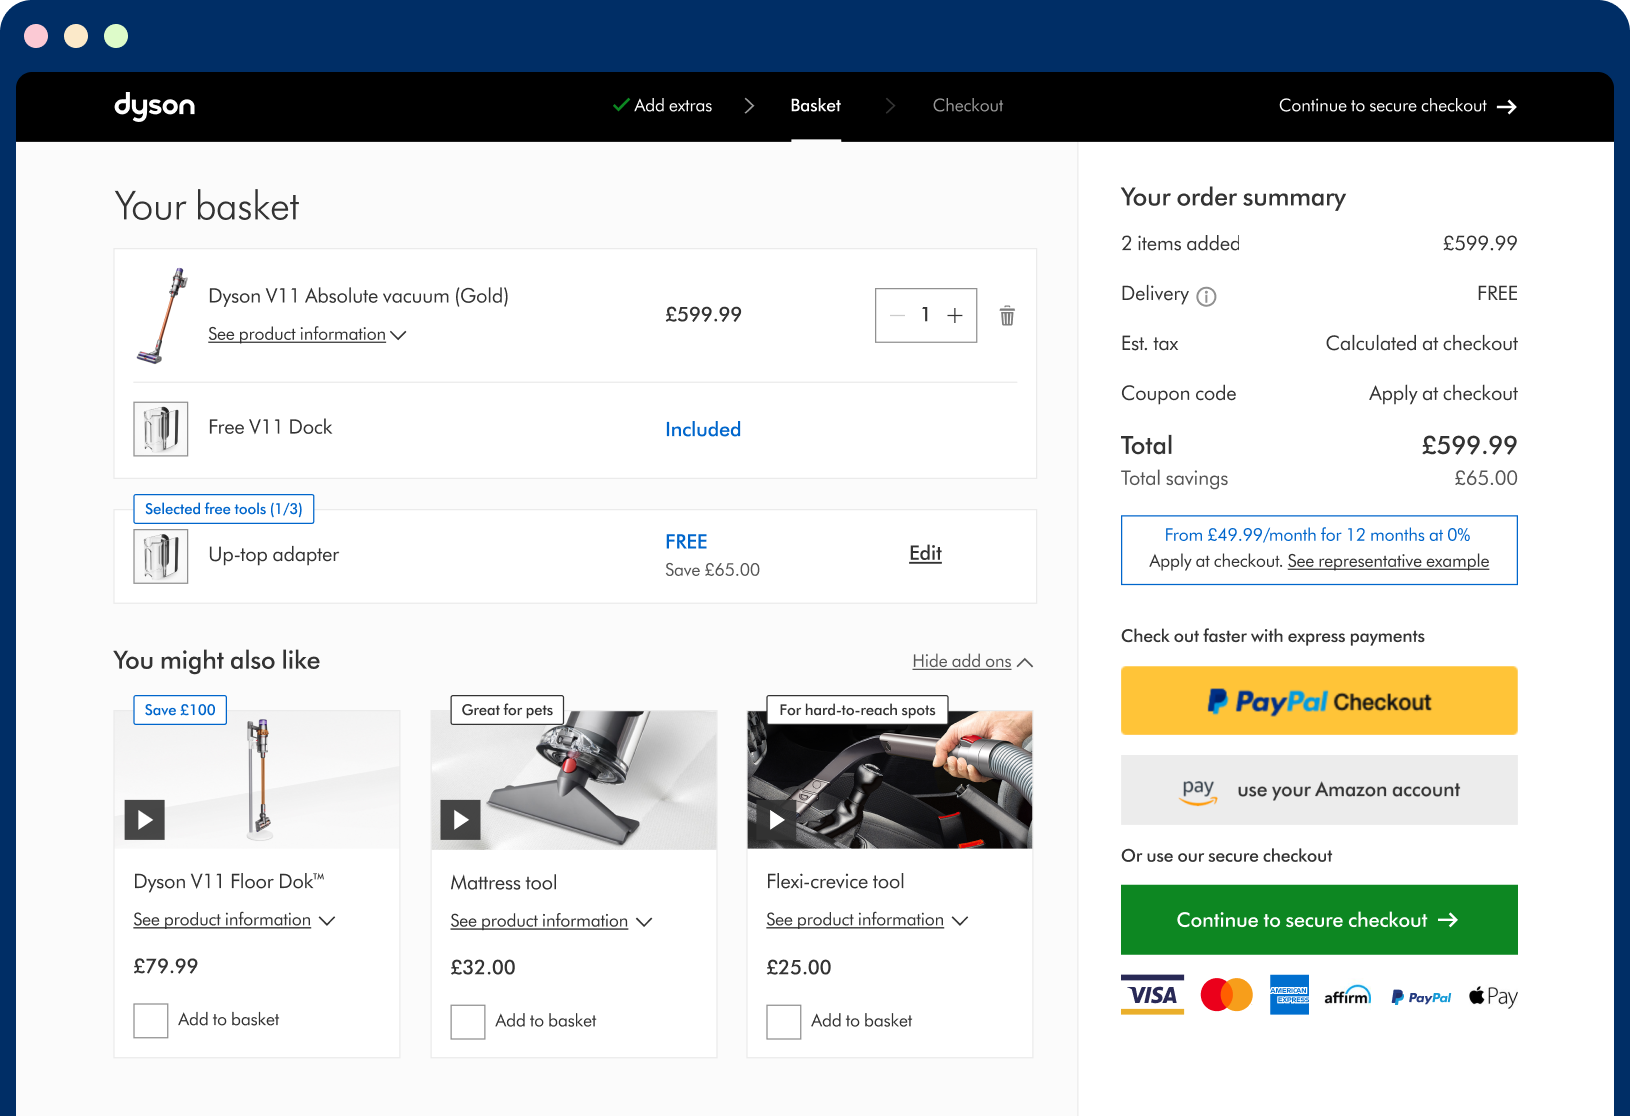Pay with PayPal Checkout button
This screenshot has width=1630, height=1116.
click(1319, 701)
